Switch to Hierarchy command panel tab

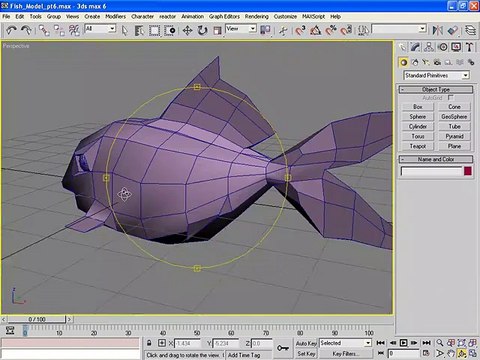[x=429, y=47]
